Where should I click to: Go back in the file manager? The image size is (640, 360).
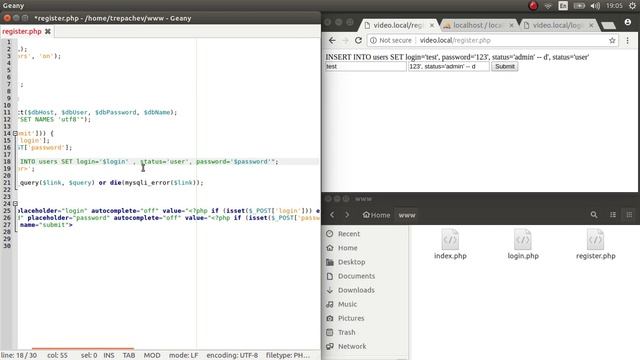[332, 215]
